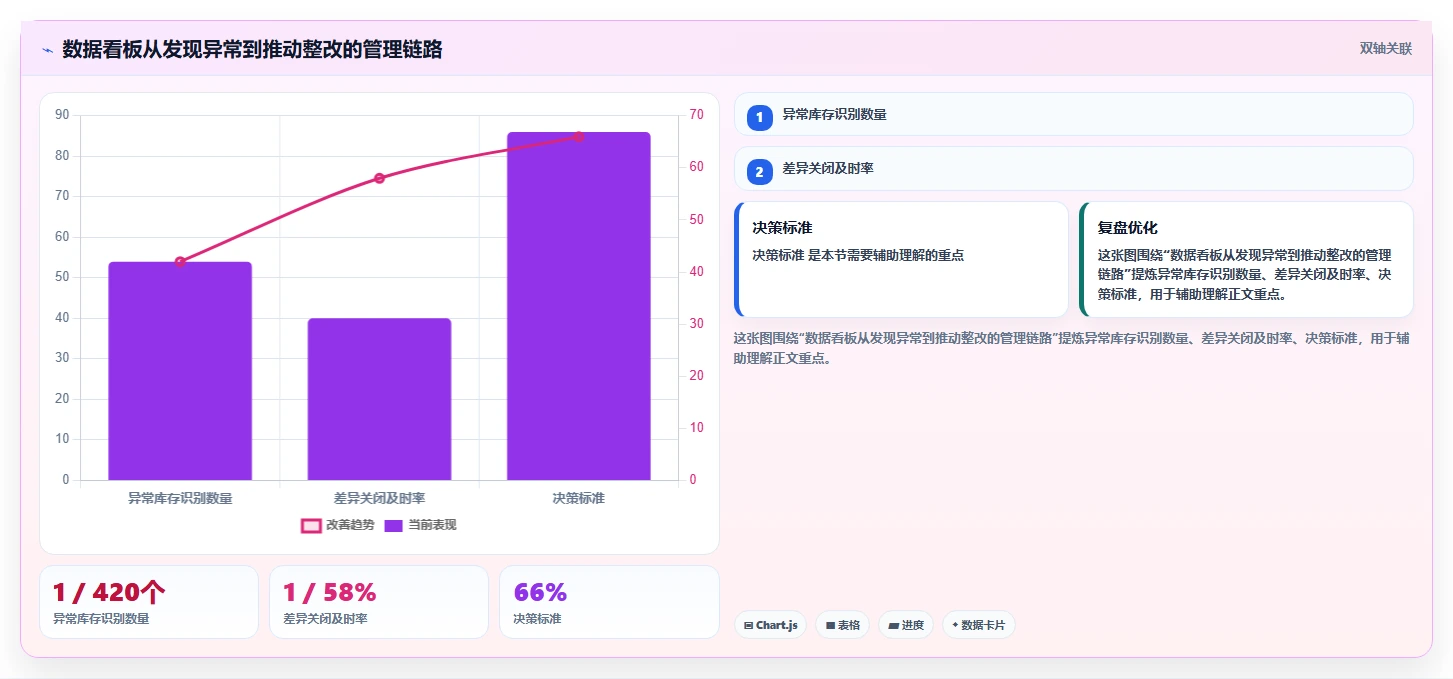
Task: Click the 进度 tag chip
Action: click(906, 625)
